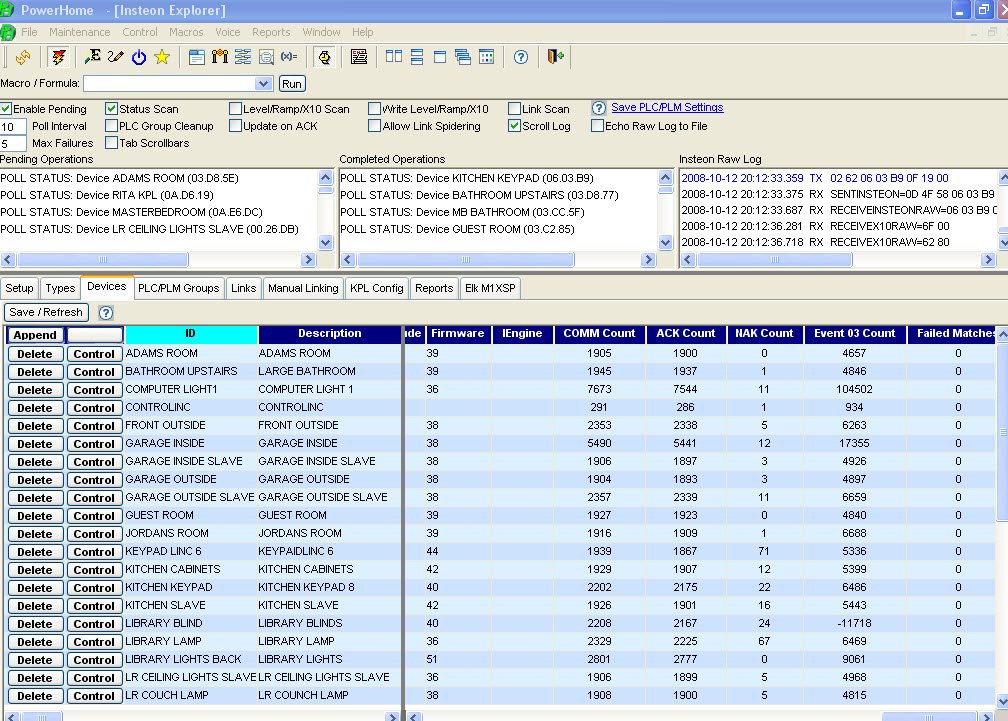Click the colored calendar grid icon
1008x721 pixels.
pyautogui.click(x=487, y=57)
